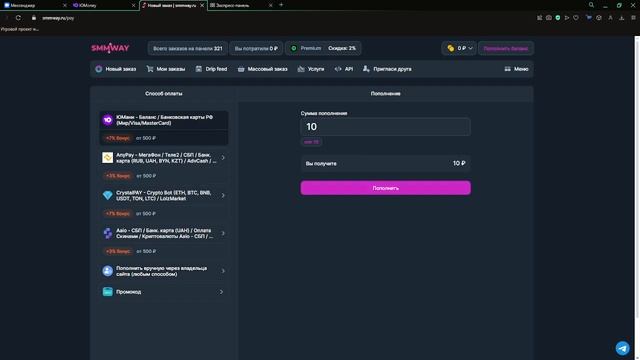Open the Игровой проект bookmark

tap(20, 29)
